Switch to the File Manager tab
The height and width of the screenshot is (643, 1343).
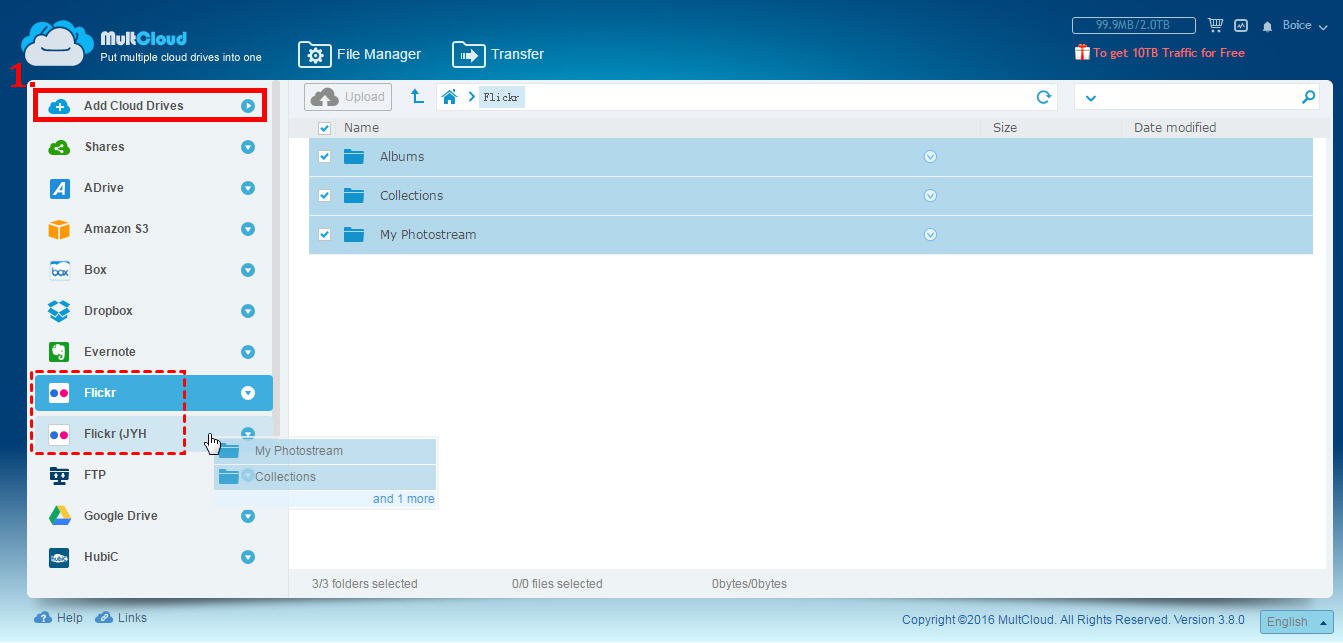pyautogui.click(x=360, y=54)
